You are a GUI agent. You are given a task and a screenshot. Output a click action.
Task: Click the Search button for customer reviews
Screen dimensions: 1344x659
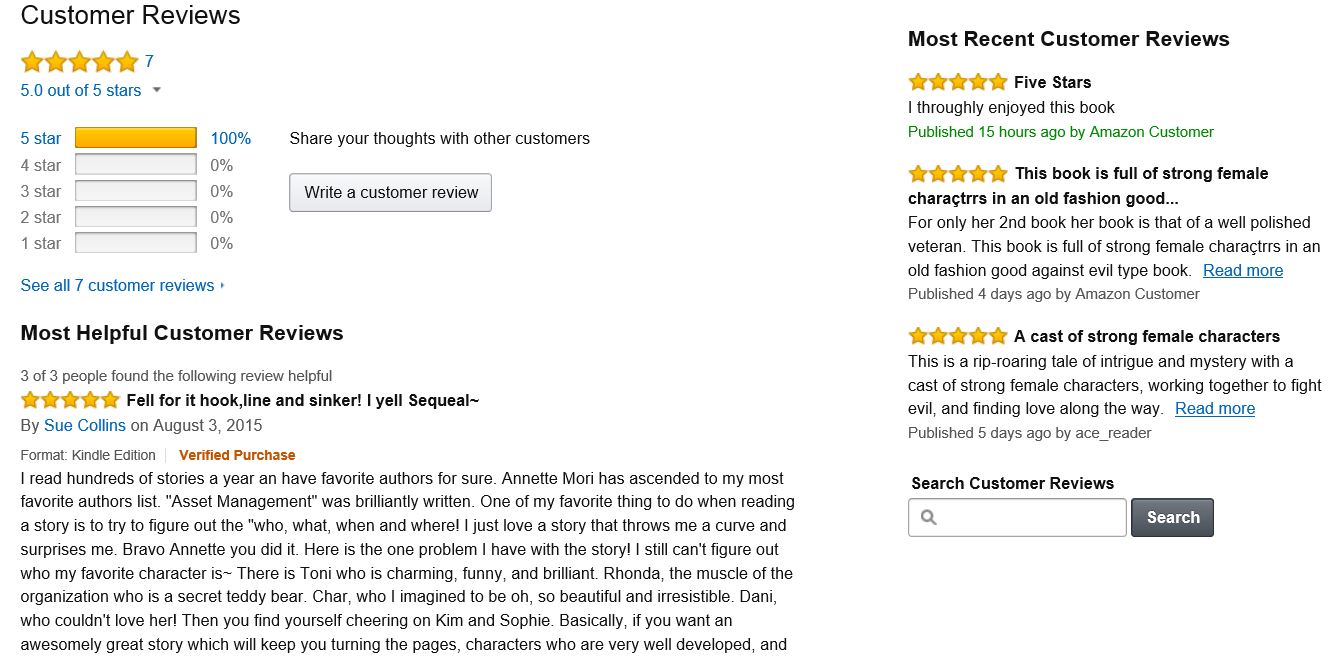coord(1172,517)
